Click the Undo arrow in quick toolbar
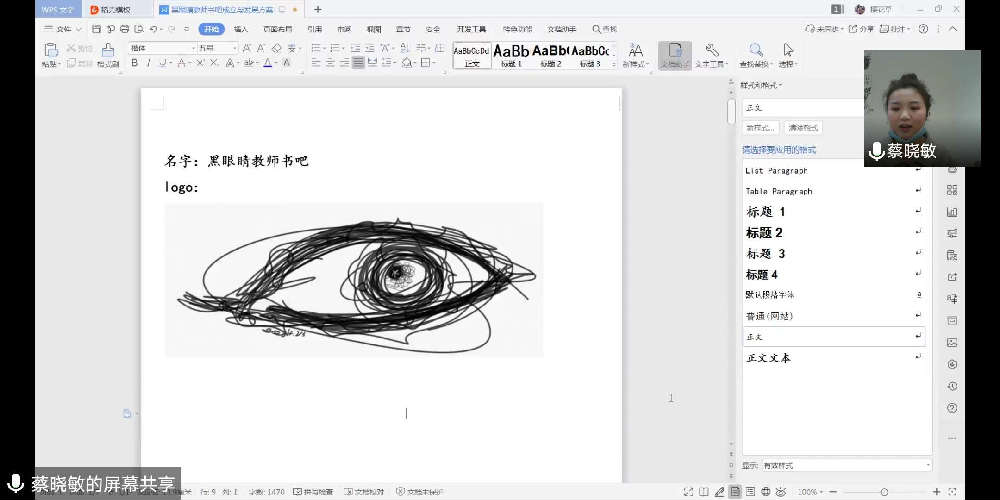1000x500 pixels. pos(150,30)
